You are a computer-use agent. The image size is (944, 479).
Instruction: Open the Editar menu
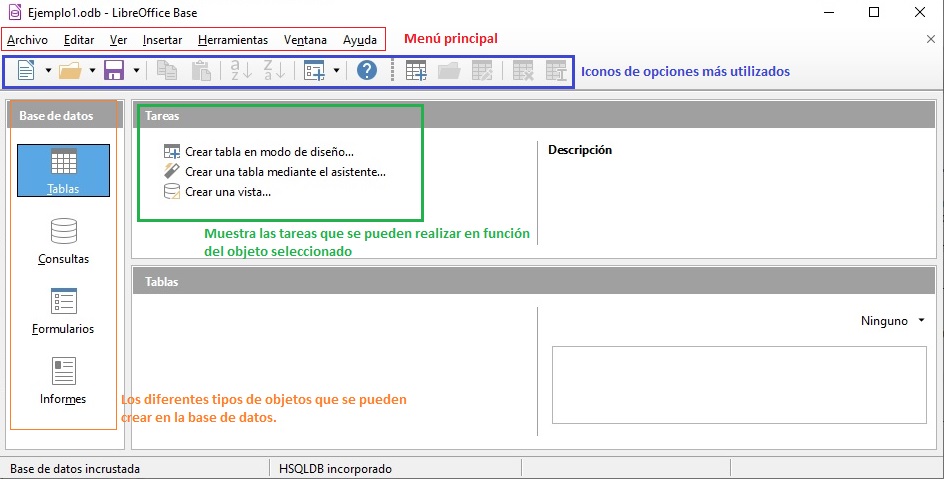[x=79, y=40]
